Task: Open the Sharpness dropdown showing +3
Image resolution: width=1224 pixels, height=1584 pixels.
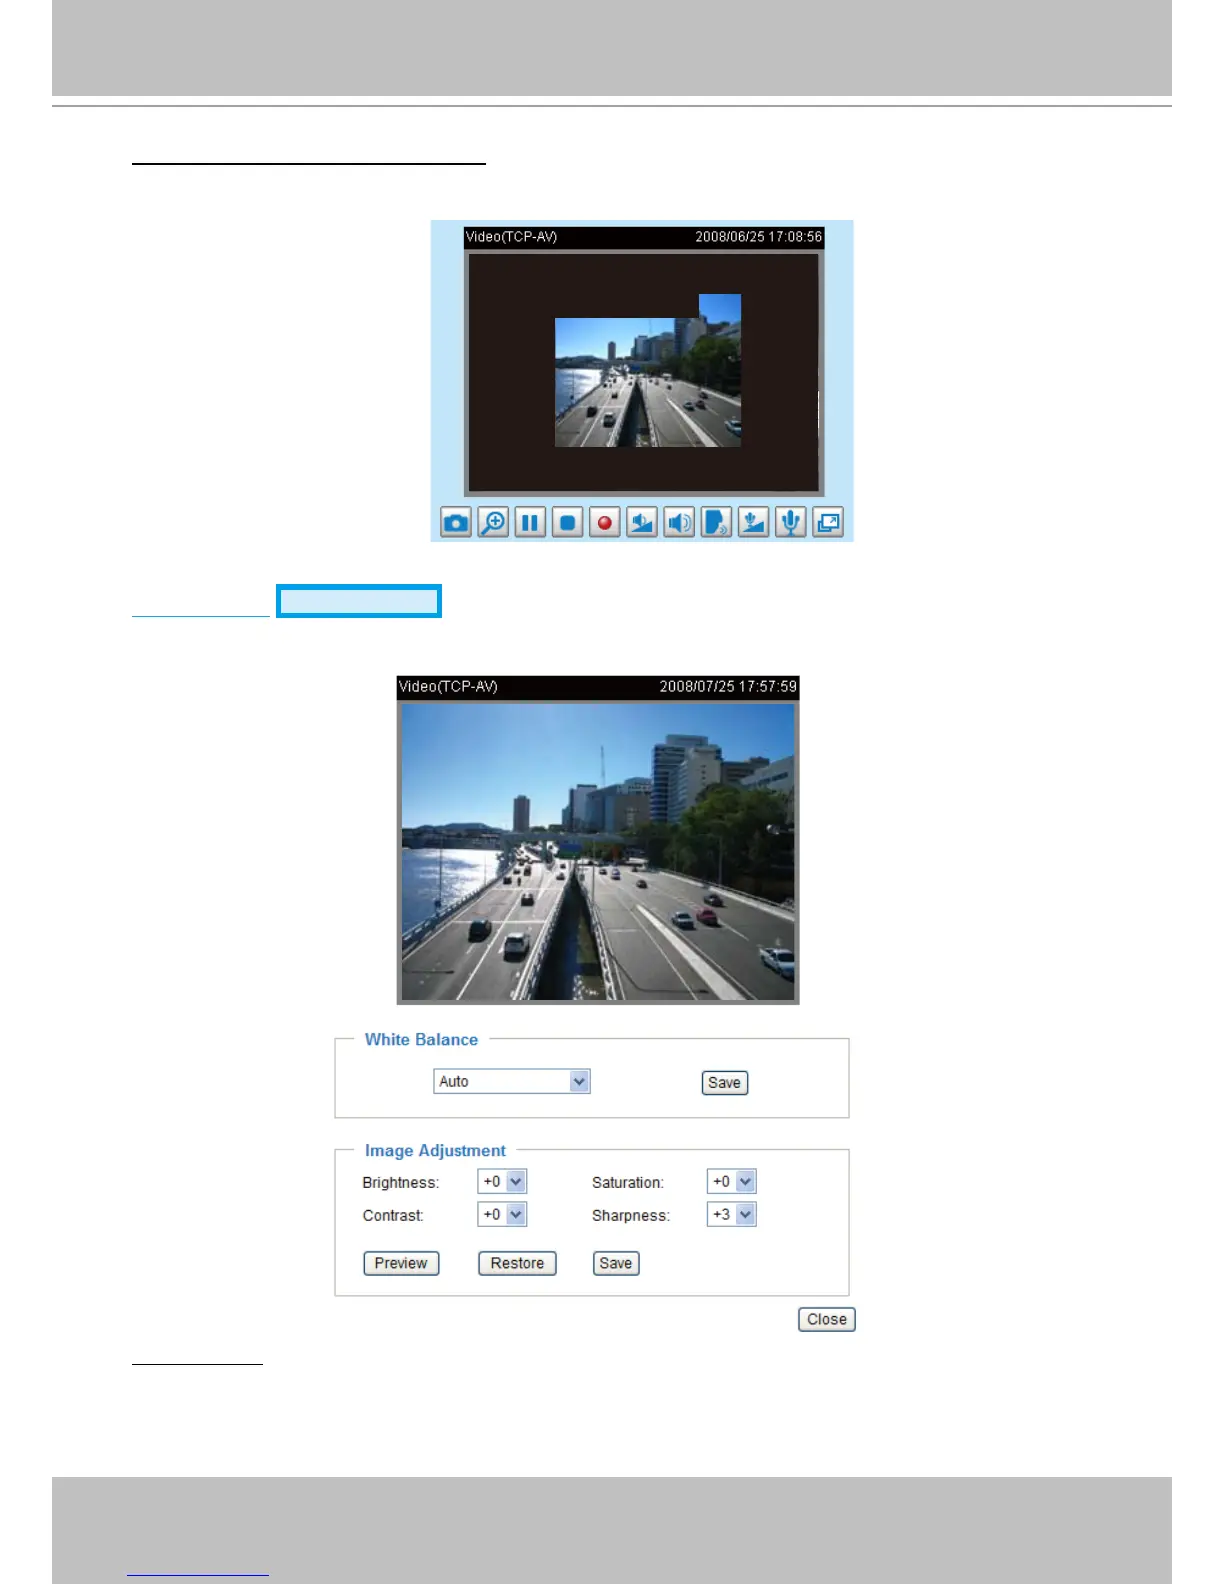Action: (x=731, y=1214)
